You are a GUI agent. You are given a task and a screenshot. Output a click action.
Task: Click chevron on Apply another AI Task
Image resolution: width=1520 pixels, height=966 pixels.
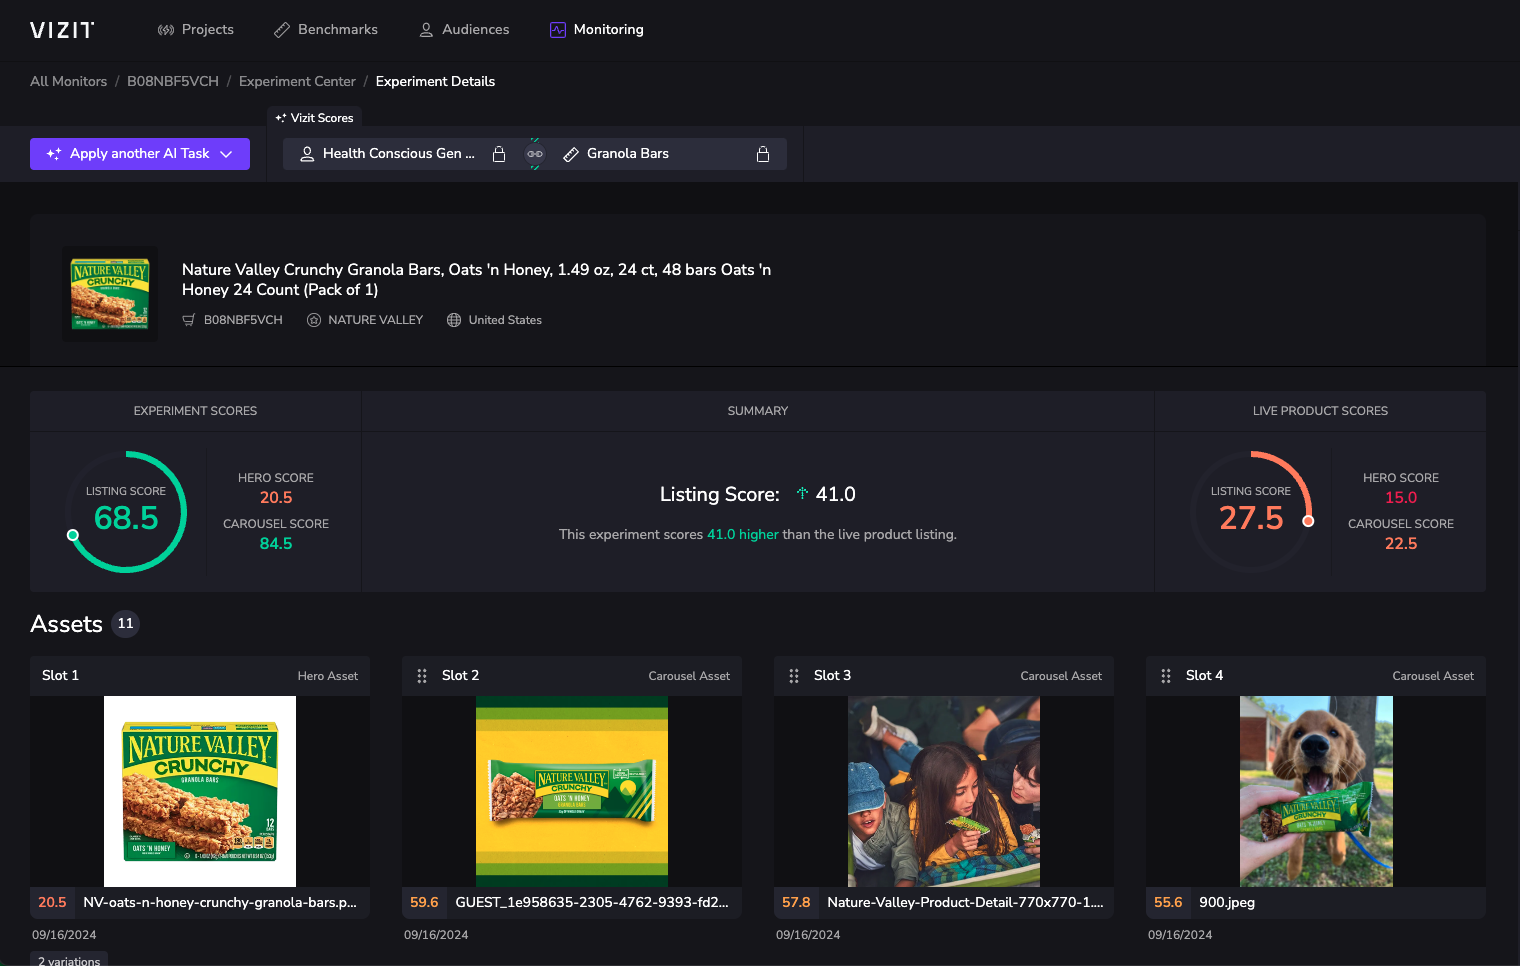[x=226, y=154]
